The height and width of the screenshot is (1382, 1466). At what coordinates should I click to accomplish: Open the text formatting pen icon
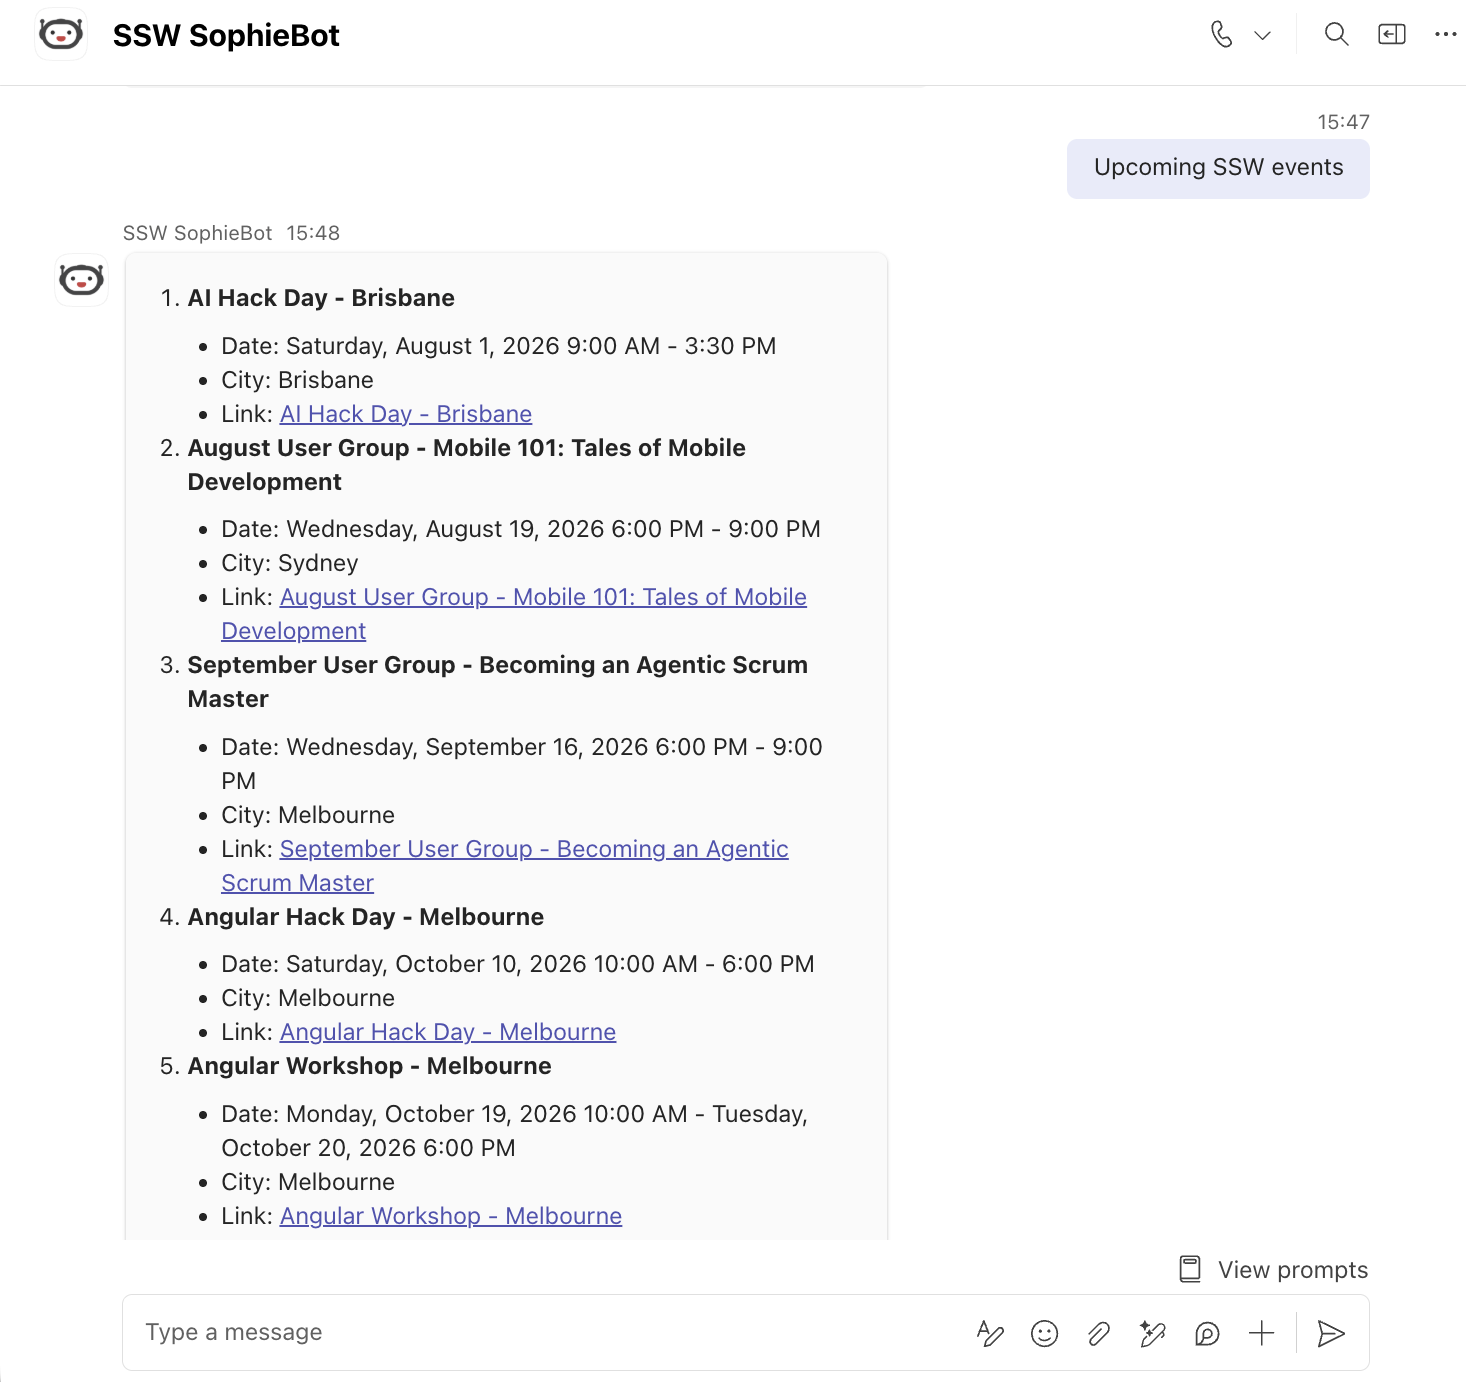(990, 1333)
